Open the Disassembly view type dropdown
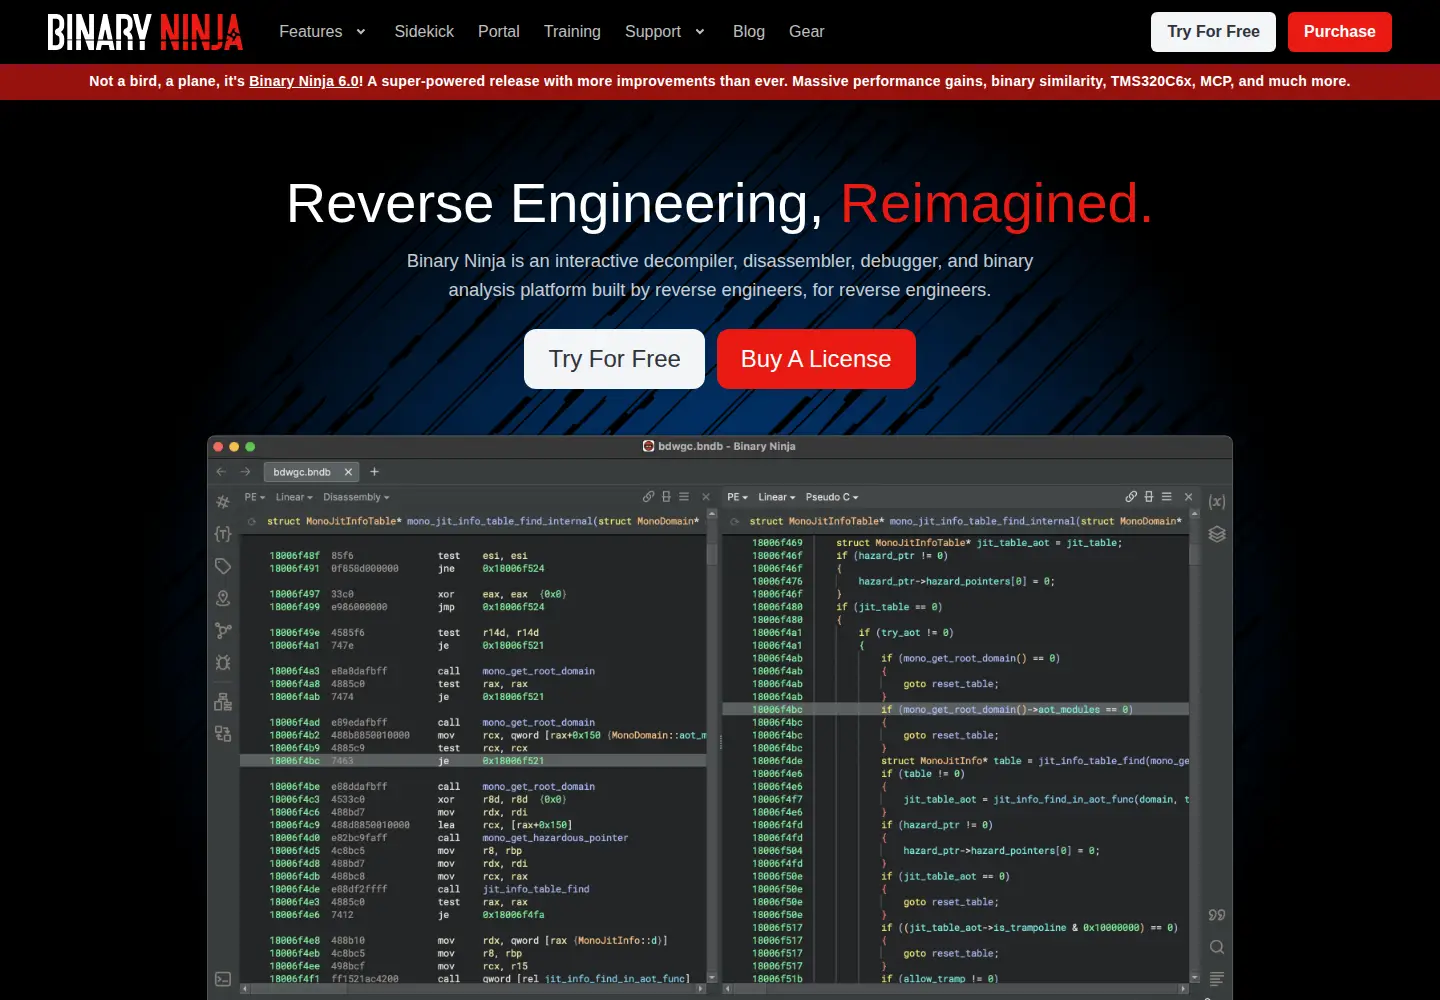Screen dimensions: 1440x1000 click(356, 497)
